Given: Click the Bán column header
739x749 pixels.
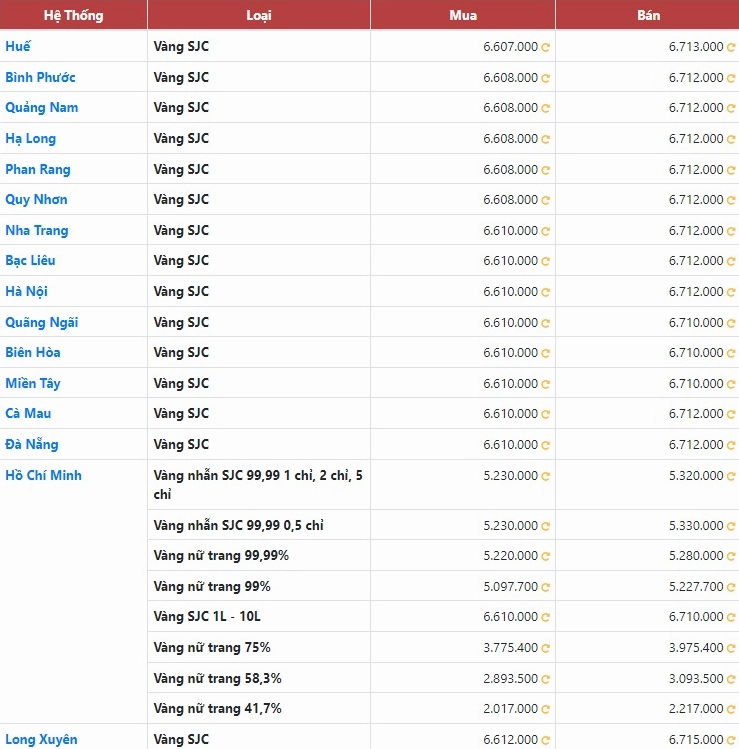Looking at the screenshot, I should click(x=648, y=15).
